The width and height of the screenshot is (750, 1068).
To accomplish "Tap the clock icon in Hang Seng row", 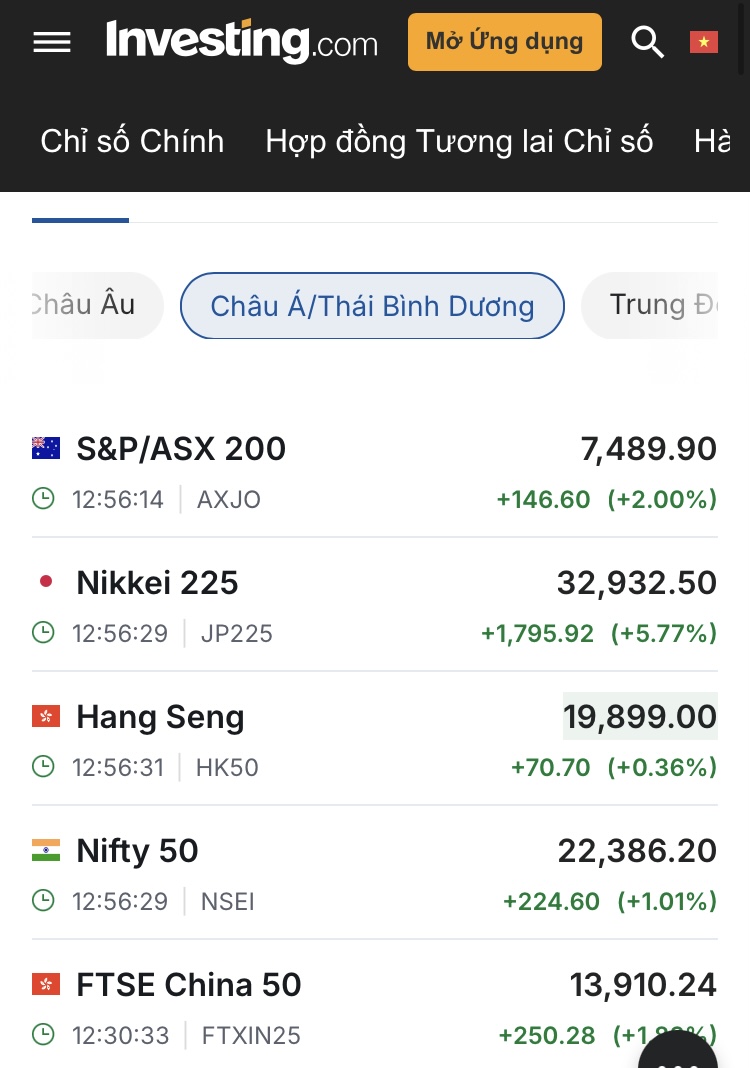I will click(x=43, y=767).
